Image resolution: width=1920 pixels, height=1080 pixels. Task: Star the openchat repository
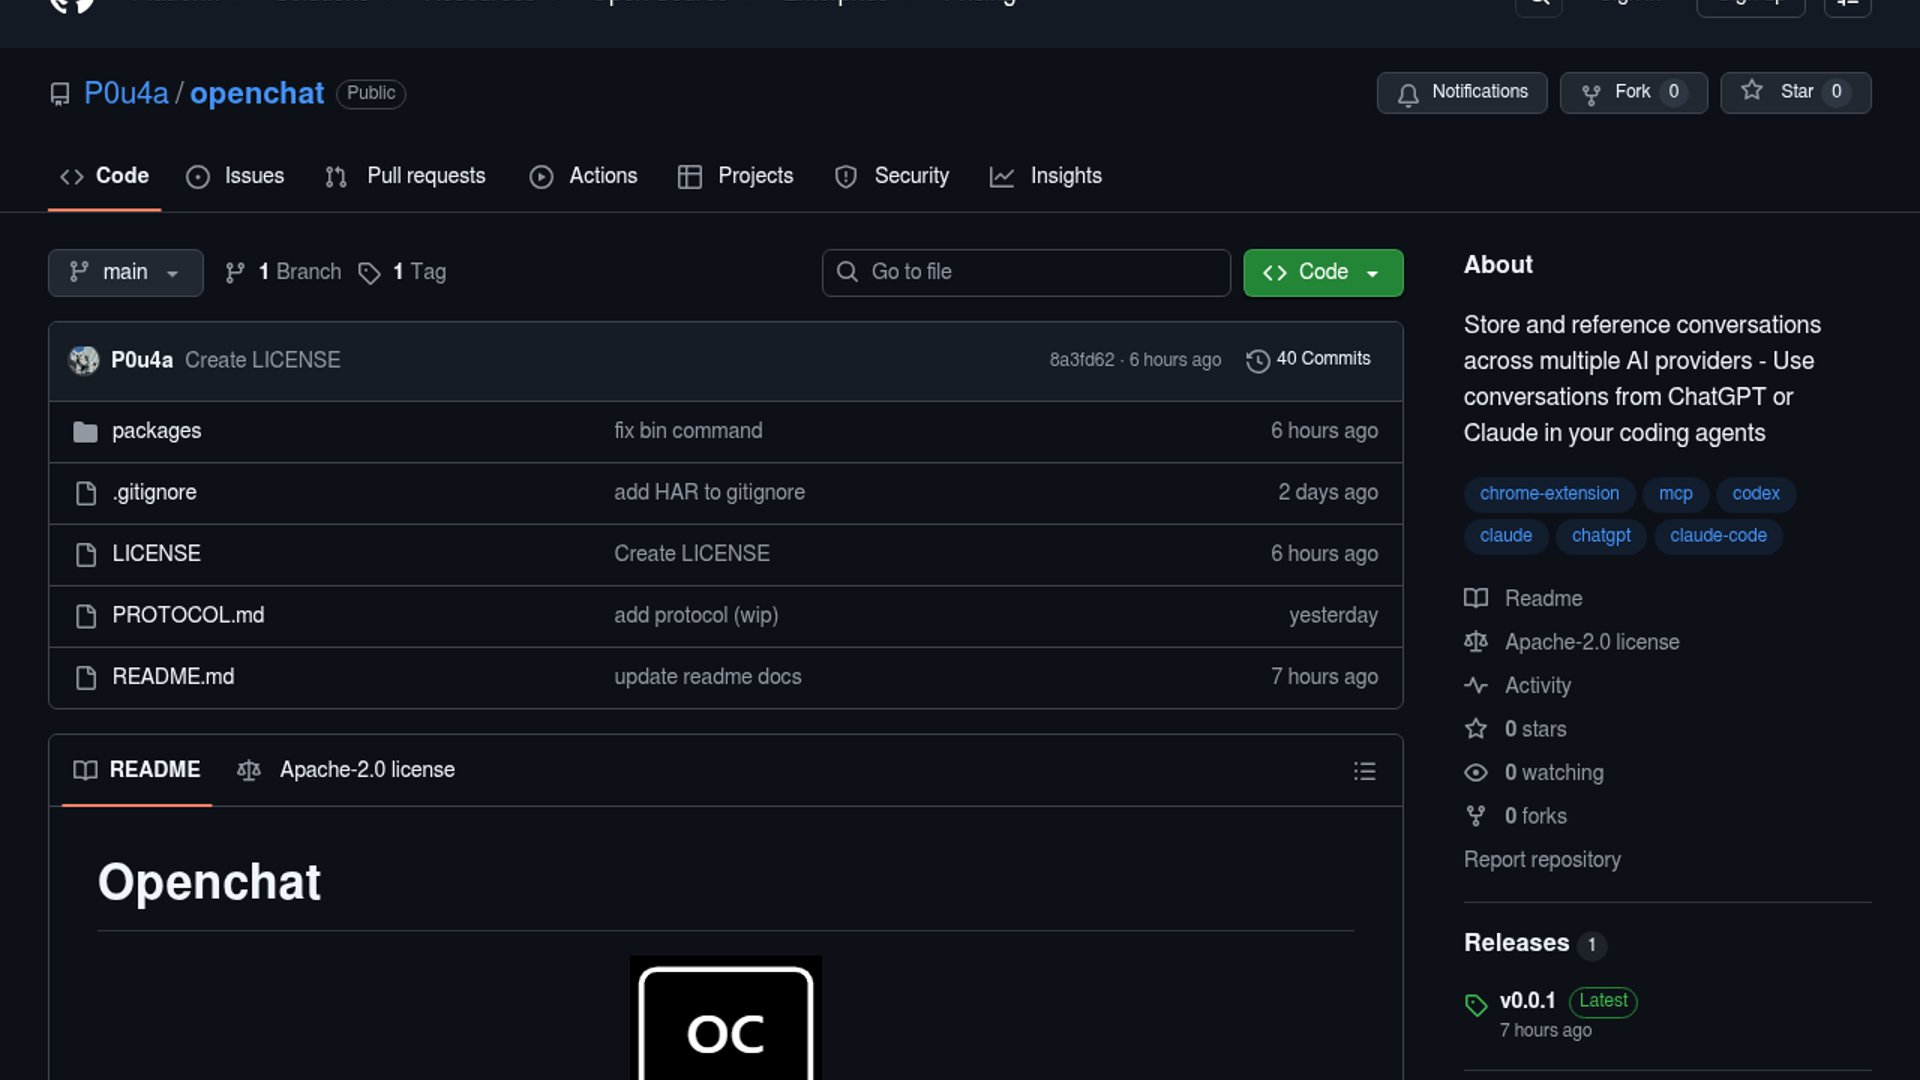pos(1794,92)
